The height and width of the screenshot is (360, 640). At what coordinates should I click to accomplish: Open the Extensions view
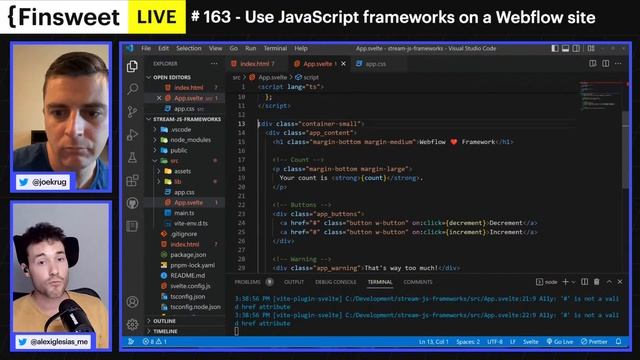click(x=132, y=180)
